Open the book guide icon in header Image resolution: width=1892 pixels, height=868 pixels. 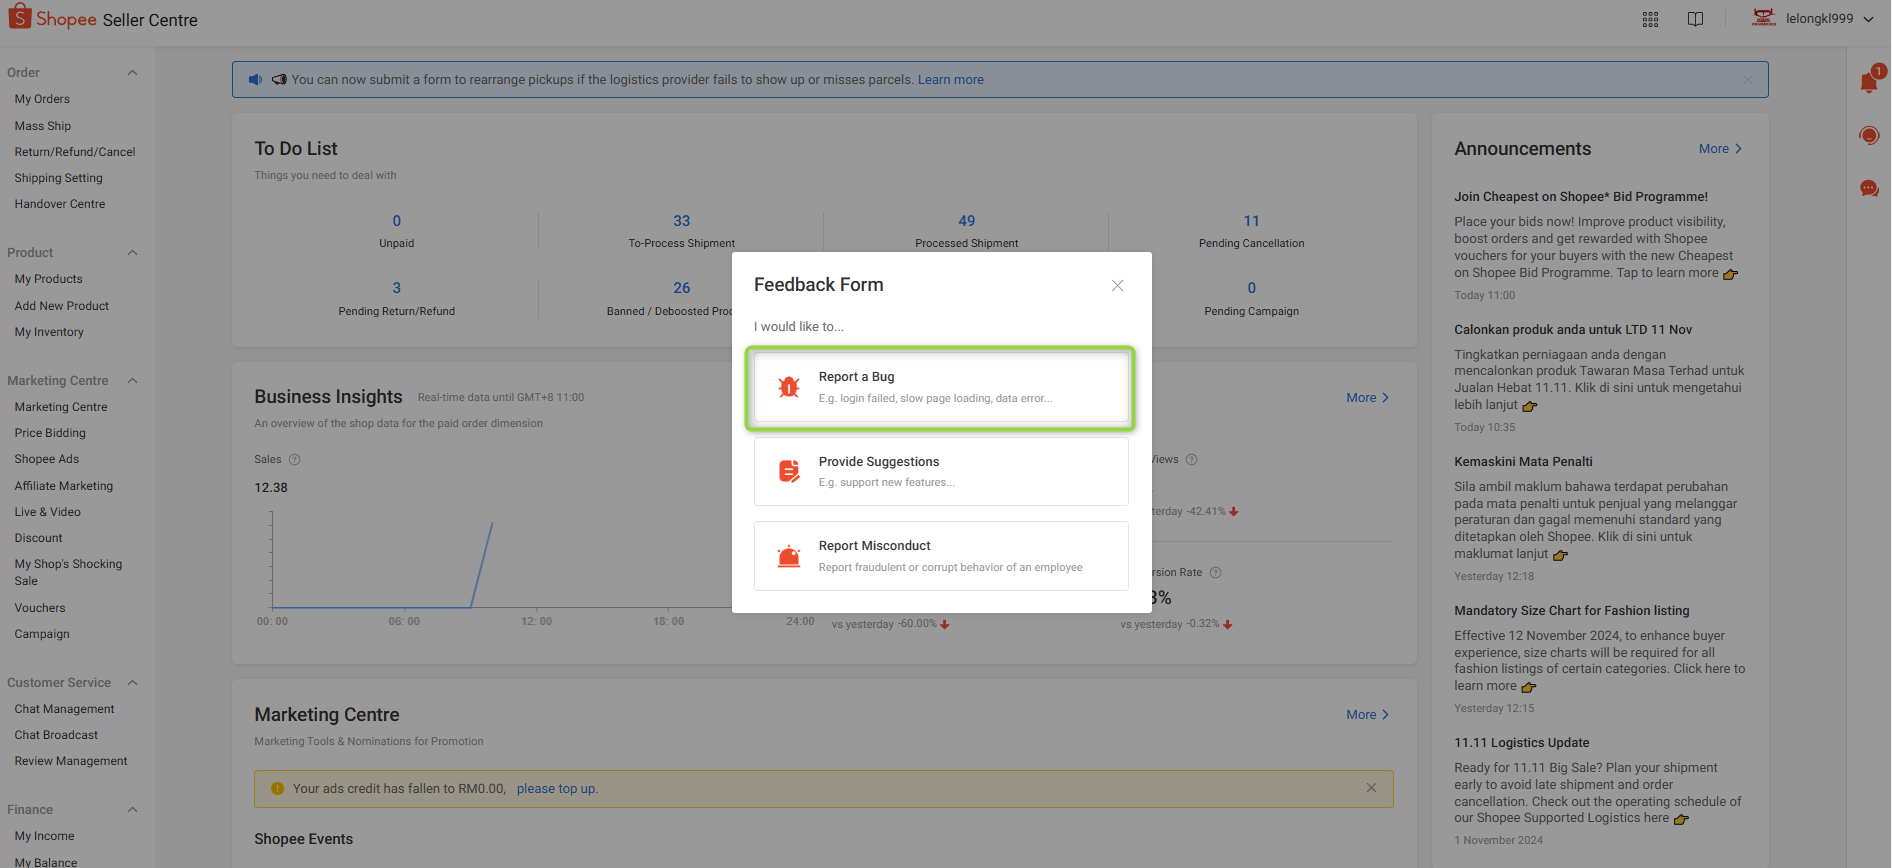[x=1695, y=19]
